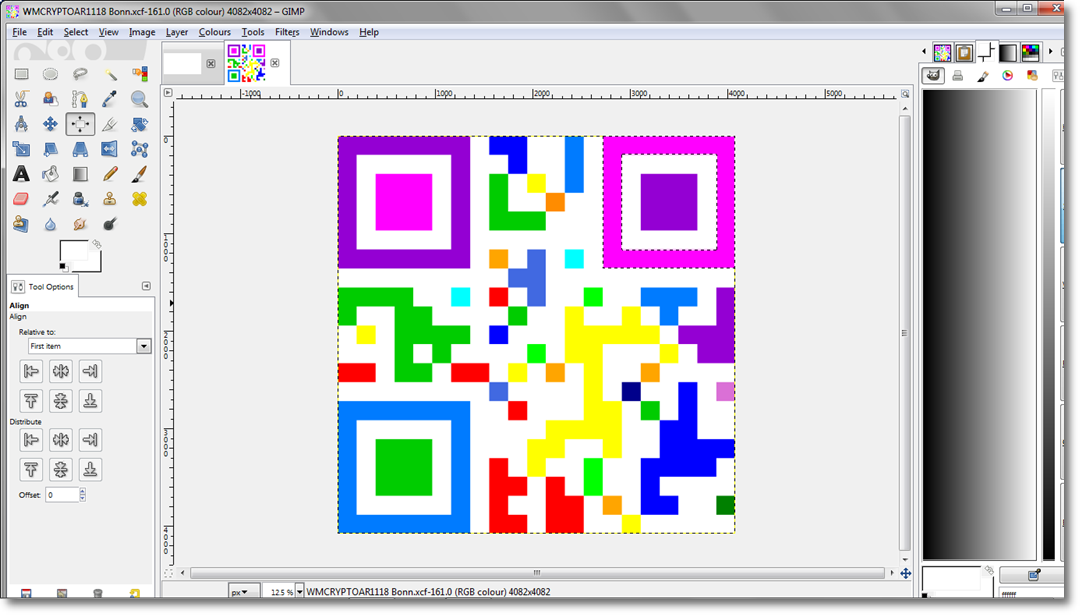Select the Perspective tool
The image size is (1080, 615).
pos(80,149)
